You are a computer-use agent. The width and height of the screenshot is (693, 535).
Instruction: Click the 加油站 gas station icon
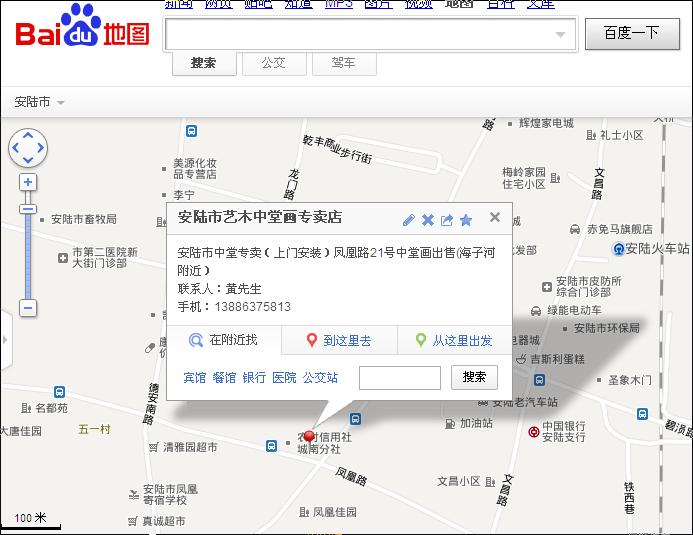click(x=450, y=424)
